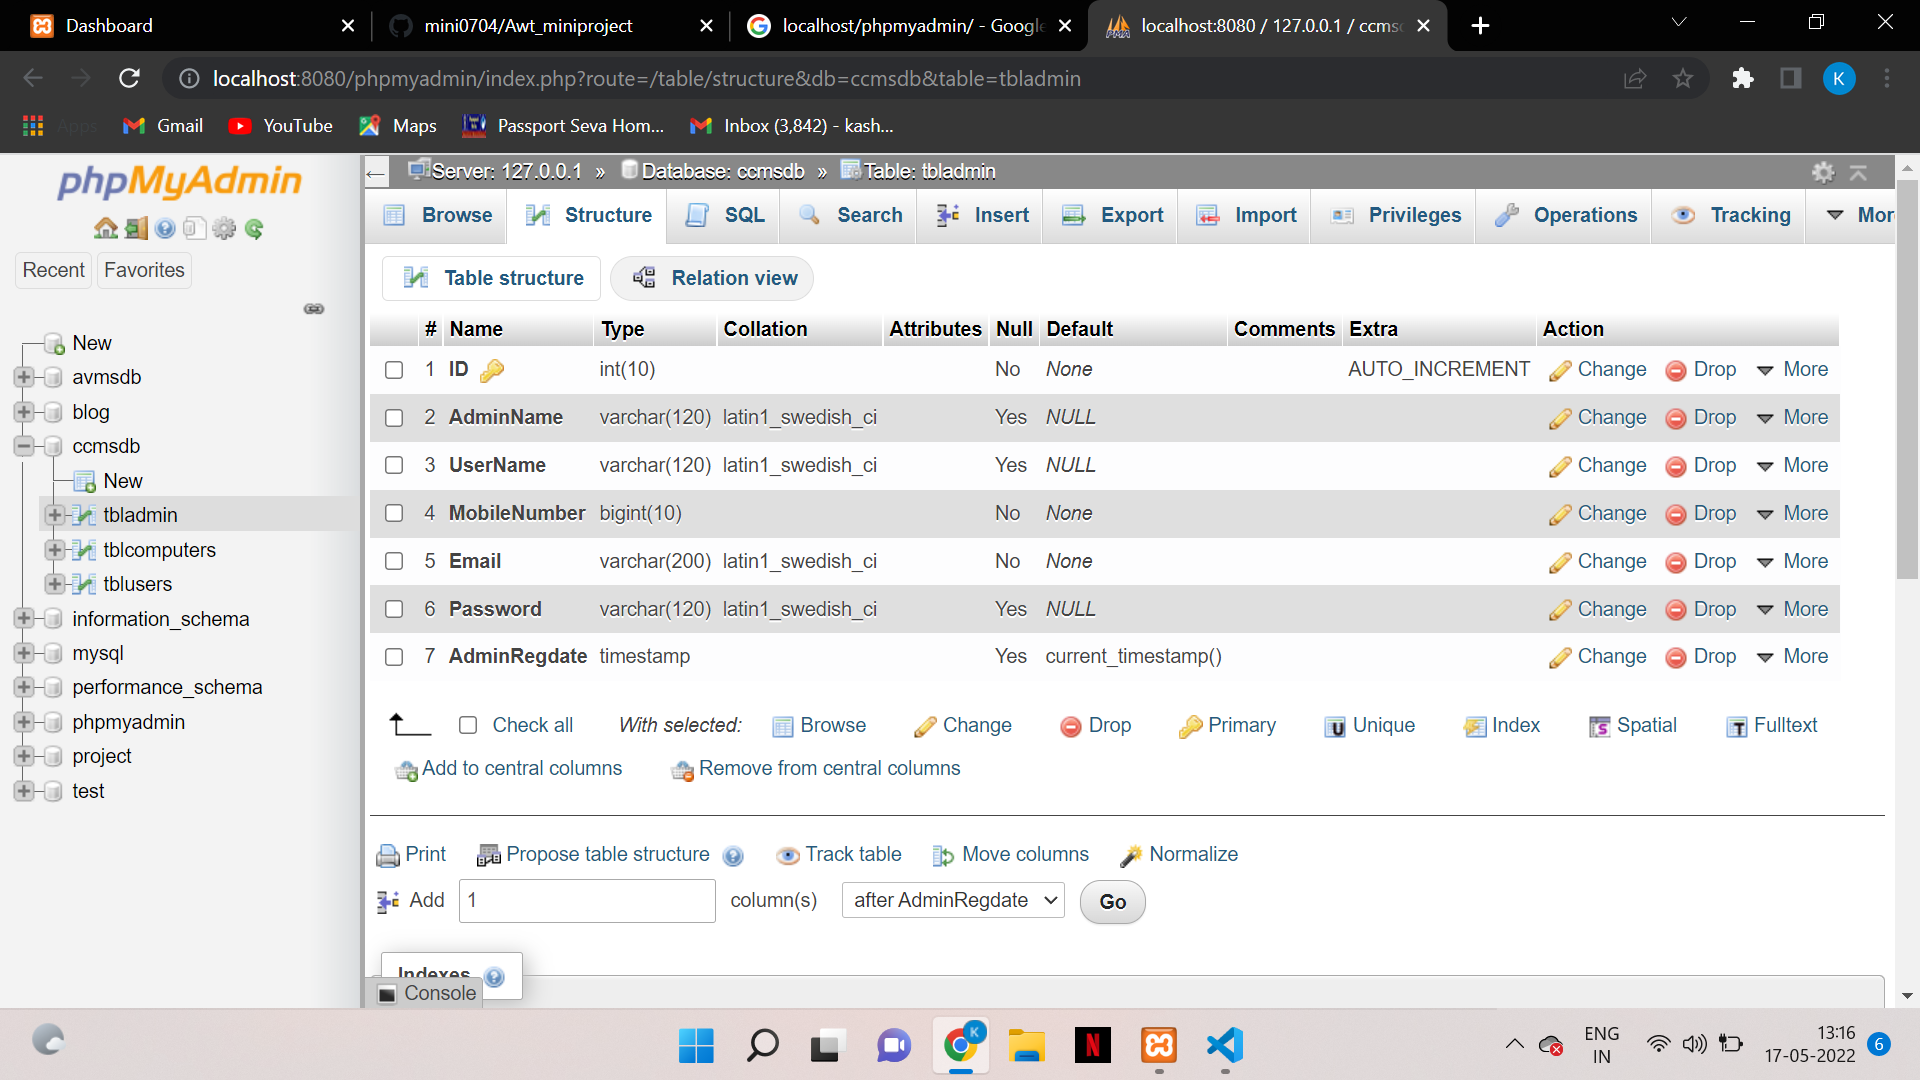This screenshot has height=1080, width=1920.
Task: Open page-related settings gear in top right
Action: coord(1823,172)
